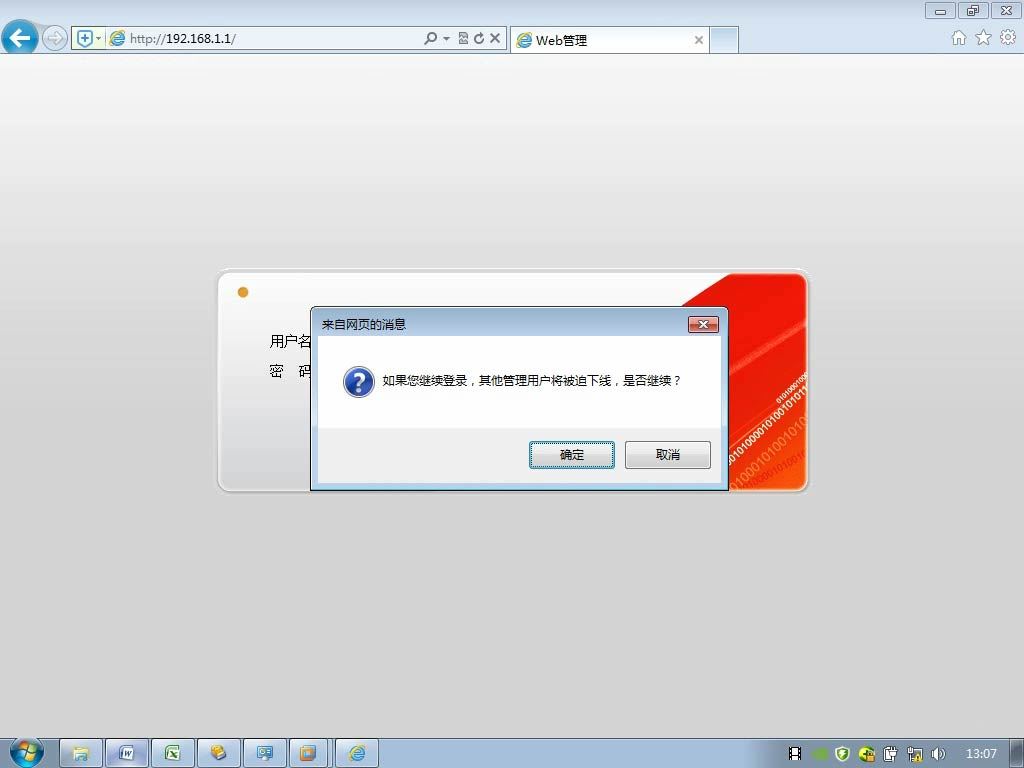Open the remote desktop monitor taskbar icon
This screenshot has width=1024, height=768.
264,754
